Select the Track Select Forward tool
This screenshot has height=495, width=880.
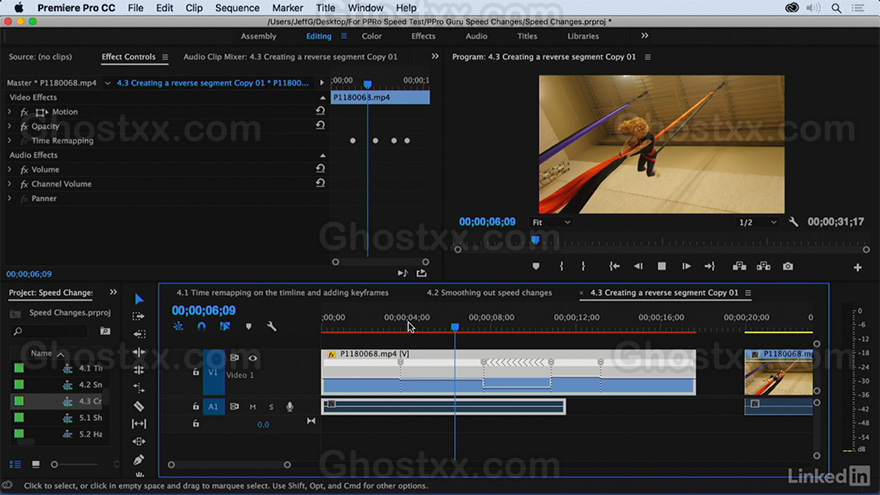point(139,317)
